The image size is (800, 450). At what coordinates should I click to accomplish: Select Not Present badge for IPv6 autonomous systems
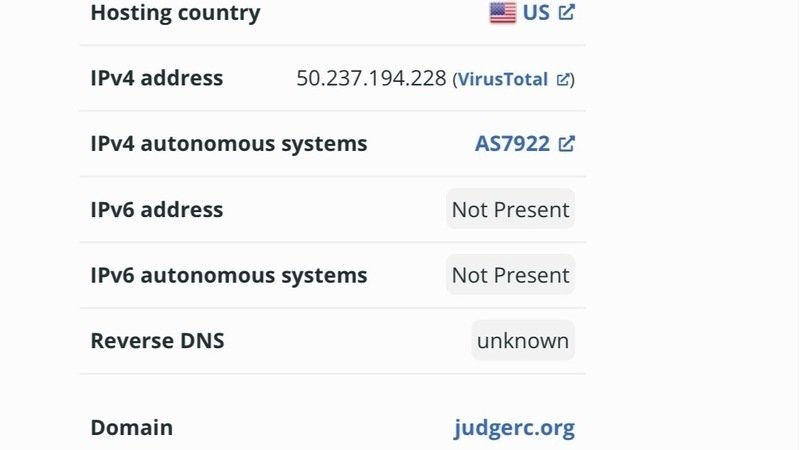coord(510,276)
